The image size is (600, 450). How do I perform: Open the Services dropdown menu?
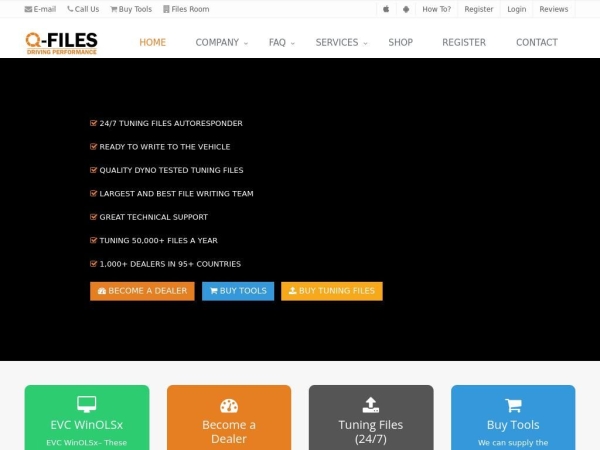(341, 43)
